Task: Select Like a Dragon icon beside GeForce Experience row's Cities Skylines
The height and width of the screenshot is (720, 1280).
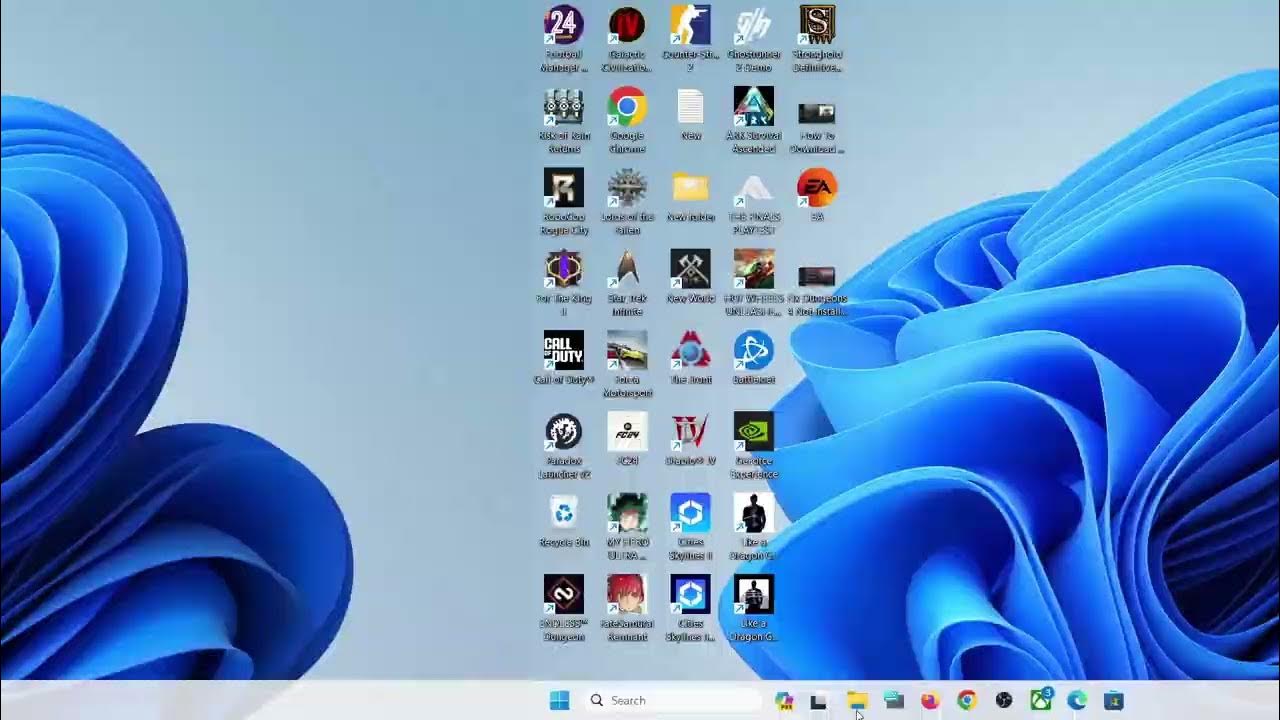Action: (x=753, y=527)
